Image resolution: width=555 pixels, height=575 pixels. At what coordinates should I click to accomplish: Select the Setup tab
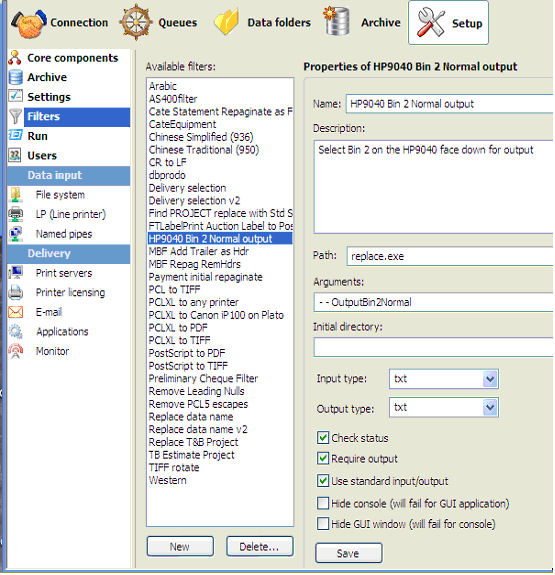(x=448, y=23)
